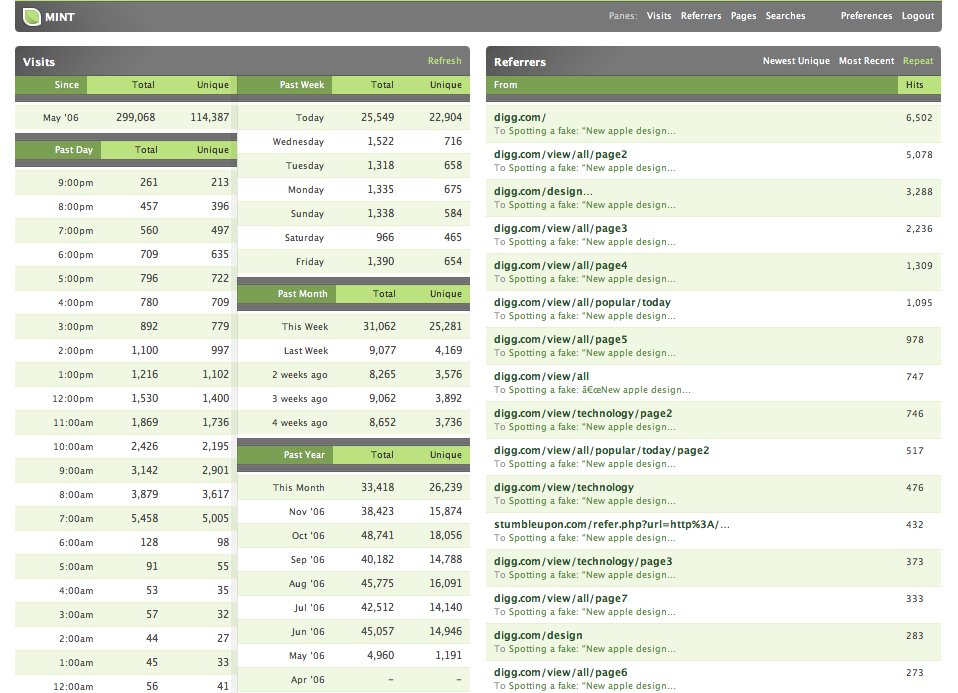This screenshot has width=958, height=693.
Task: Click the Wednesday row label
Action: tap(298, 142)
